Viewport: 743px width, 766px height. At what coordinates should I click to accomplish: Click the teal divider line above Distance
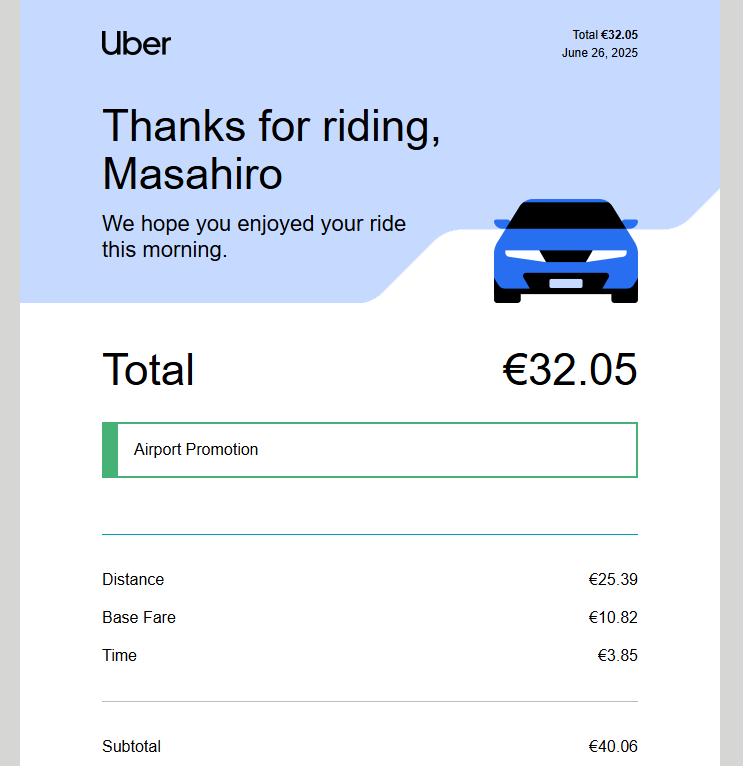(370, 534)
